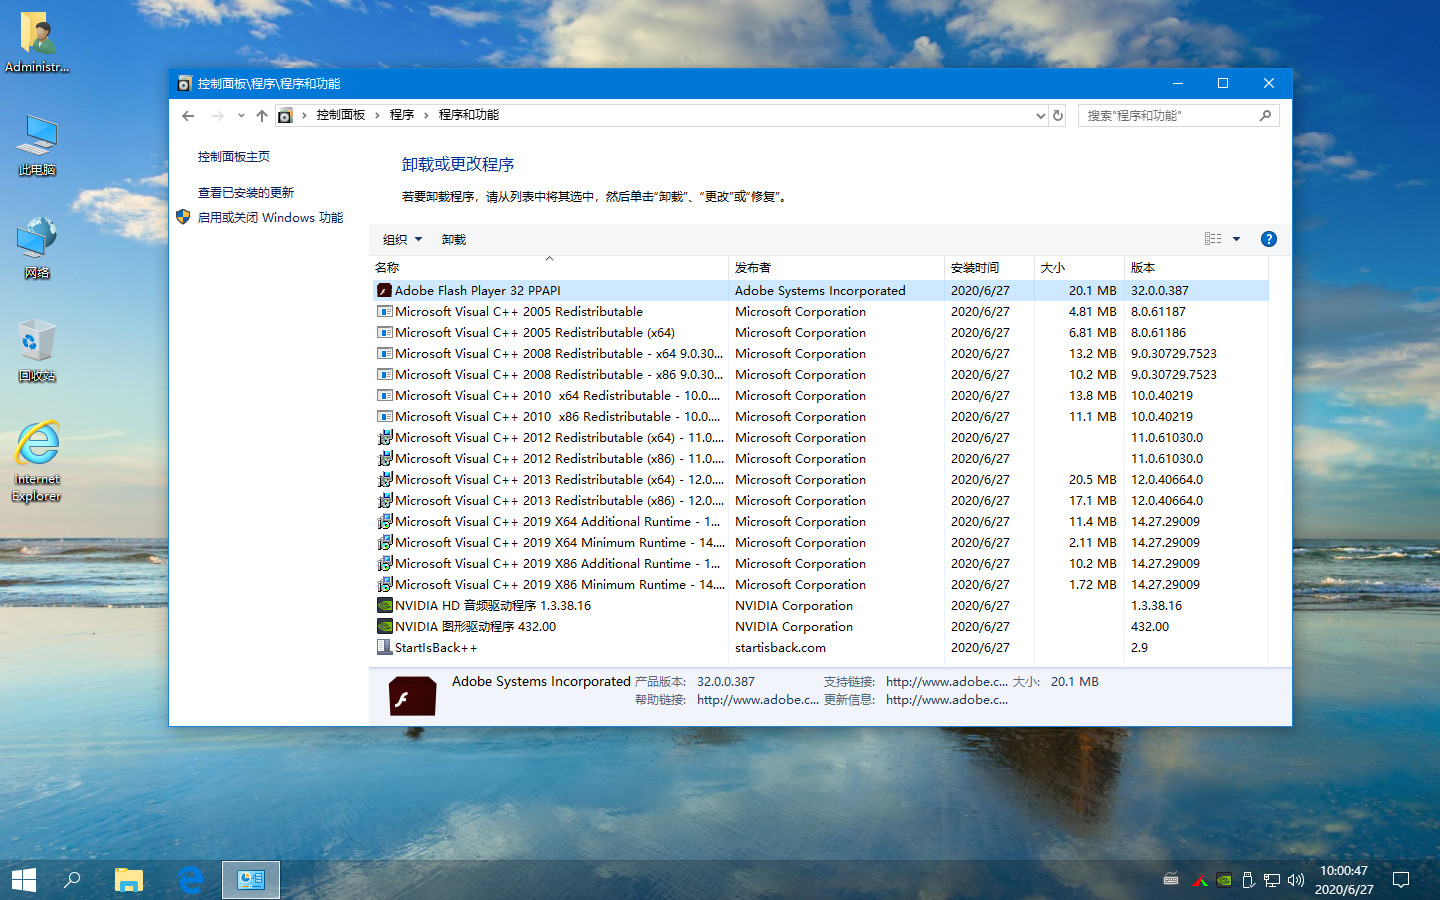Click the change view icon in the toolbar
1440x900 pixels.
pyautogui.click(x=1213, y=239)
